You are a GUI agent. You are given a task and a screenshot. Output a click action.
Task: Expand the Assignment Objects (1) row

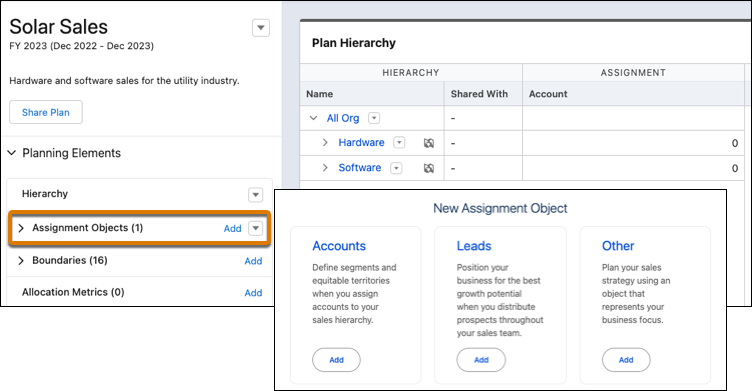point(21,228)
